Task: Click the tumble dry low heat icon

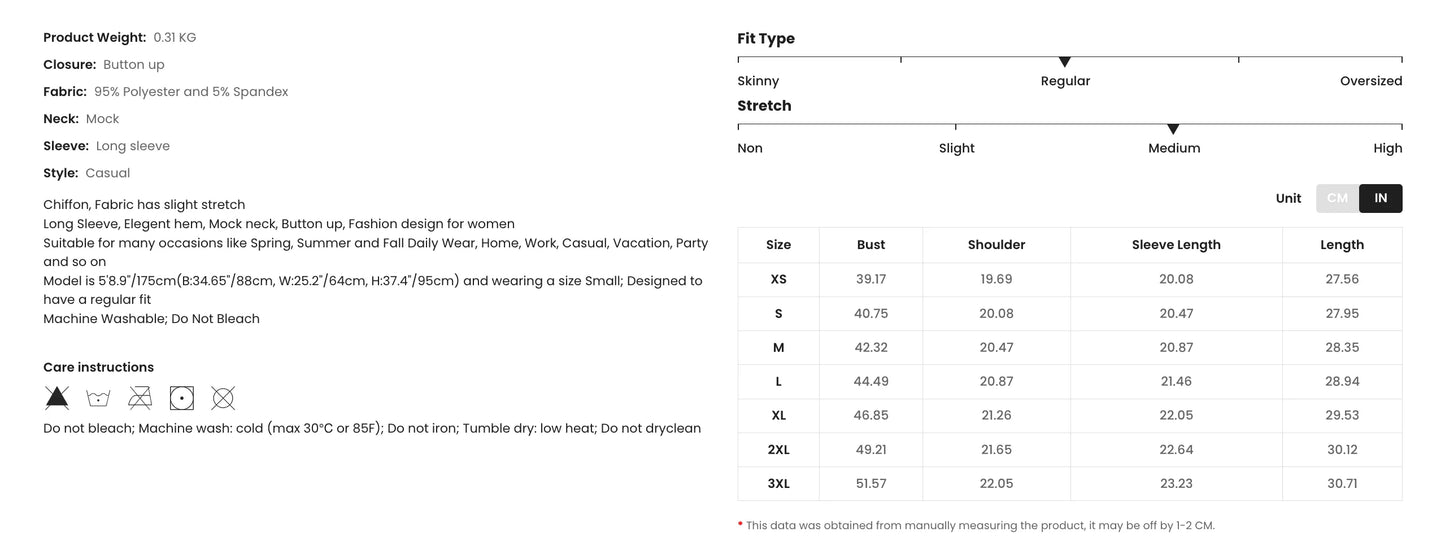Action: tap(181, 398)
